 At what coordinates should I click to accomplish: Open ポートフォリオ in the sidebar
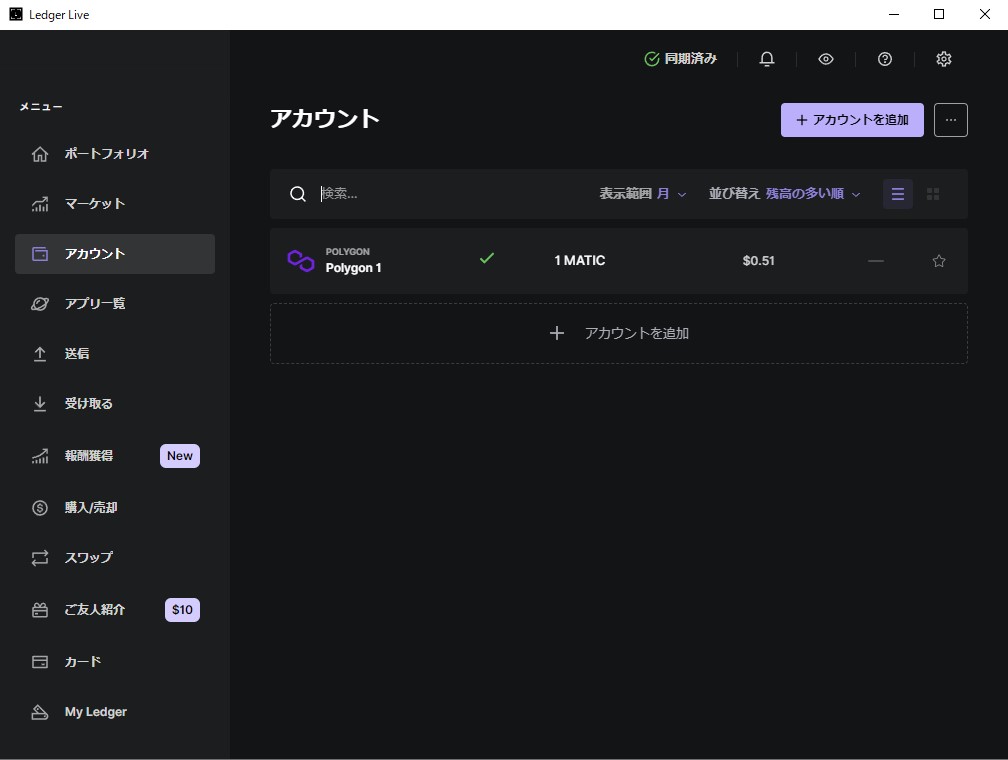[114, 154]
